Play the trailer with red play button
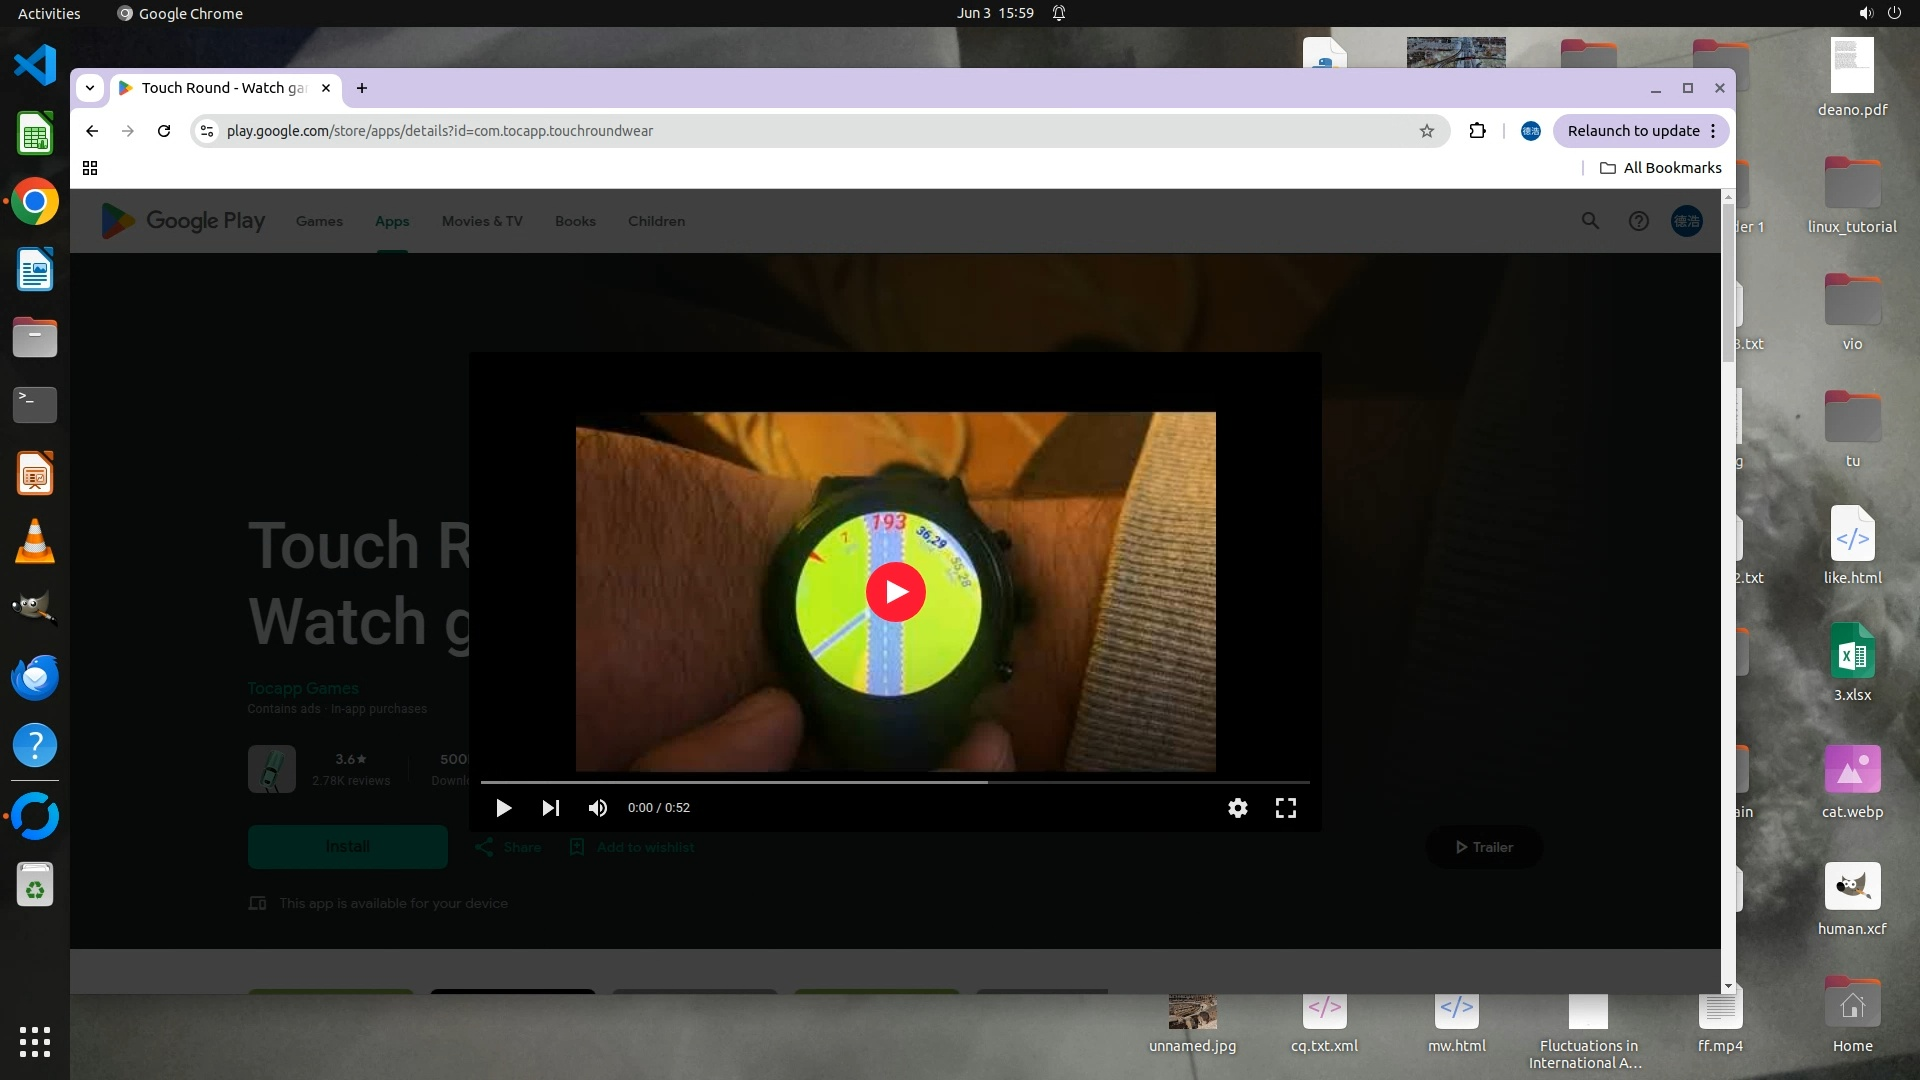 (x=895, y=592)
